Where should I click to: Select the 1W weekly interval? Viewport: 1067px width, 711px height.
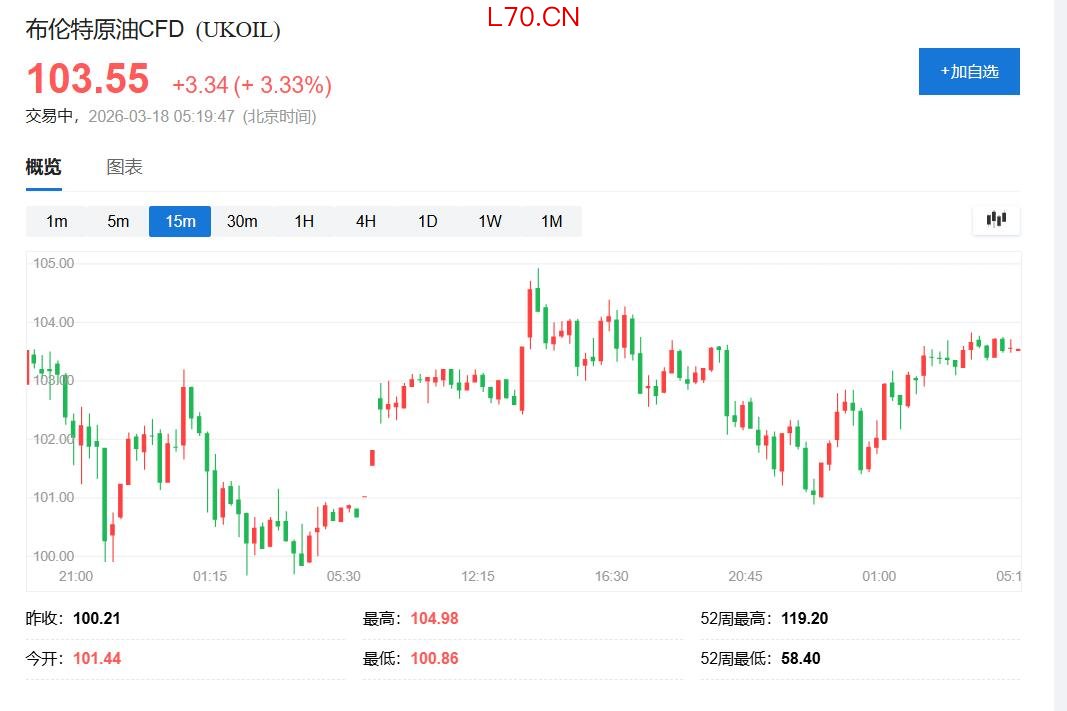(489, 221)
